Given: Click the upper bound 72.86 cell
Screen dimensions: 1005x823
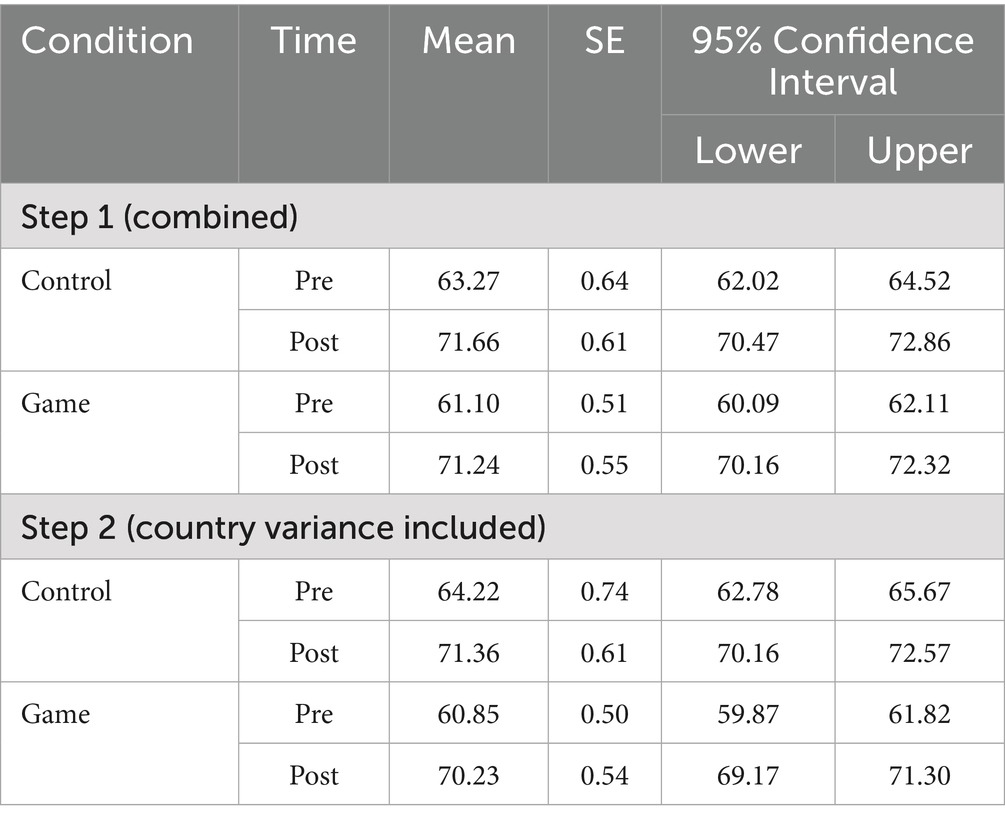Looking at the screenshot, I should pos(919,341).
